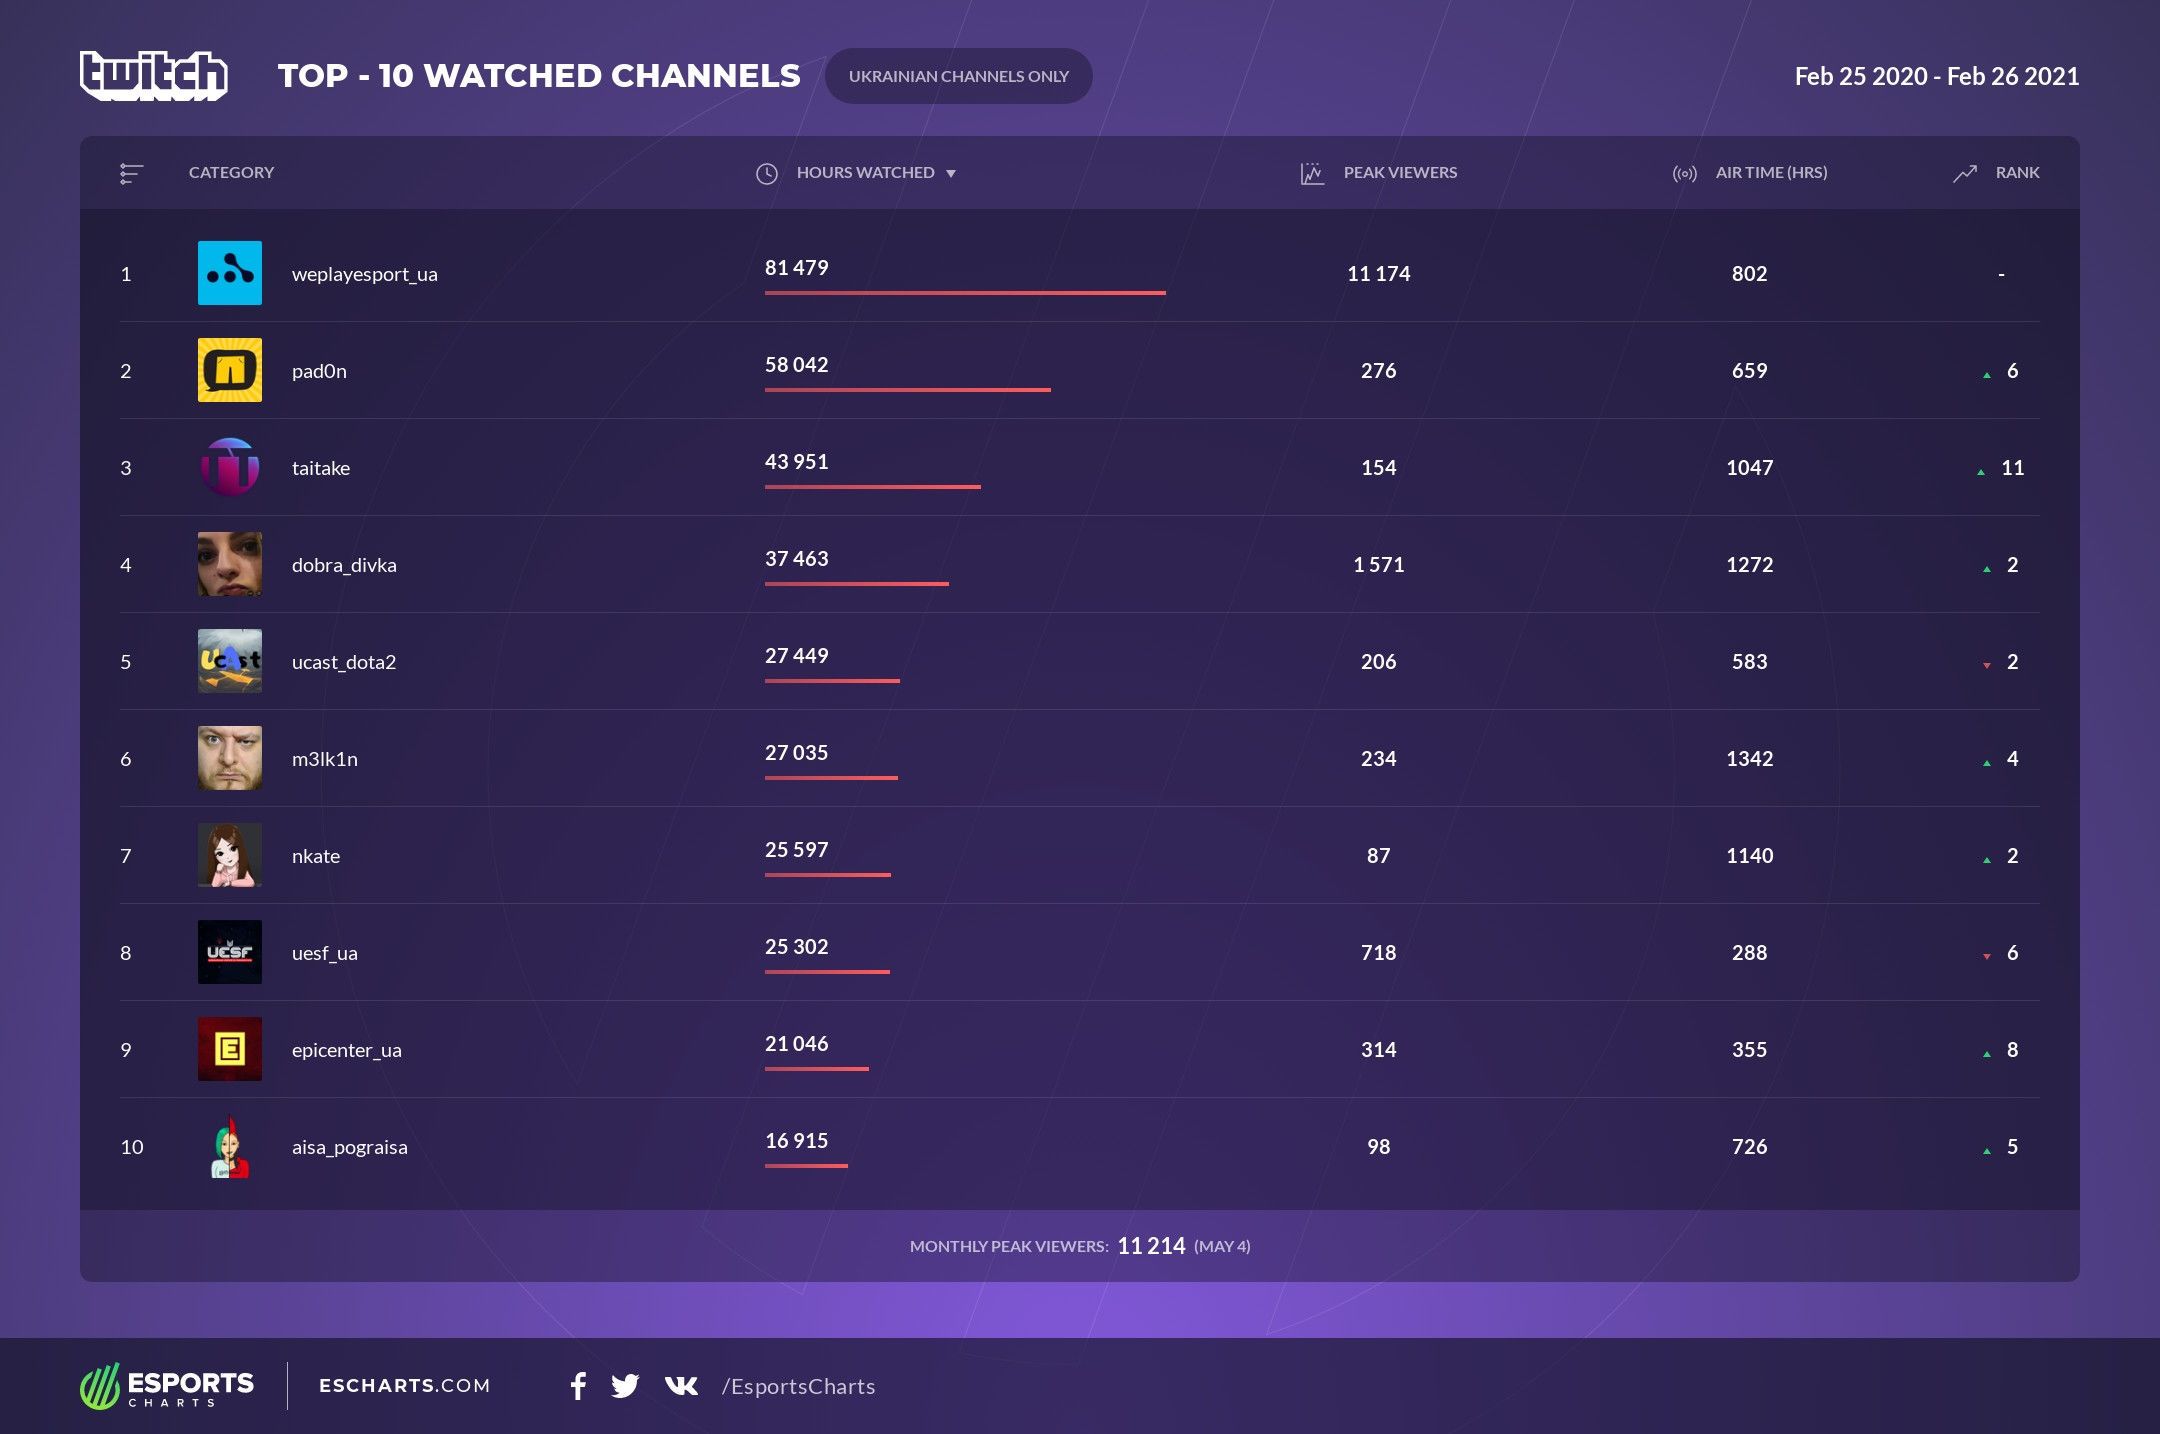This screenshot has height=1434, width=2160.
Task: Open the epicenter_ua channel name
Action: (x=346, y=1050)
